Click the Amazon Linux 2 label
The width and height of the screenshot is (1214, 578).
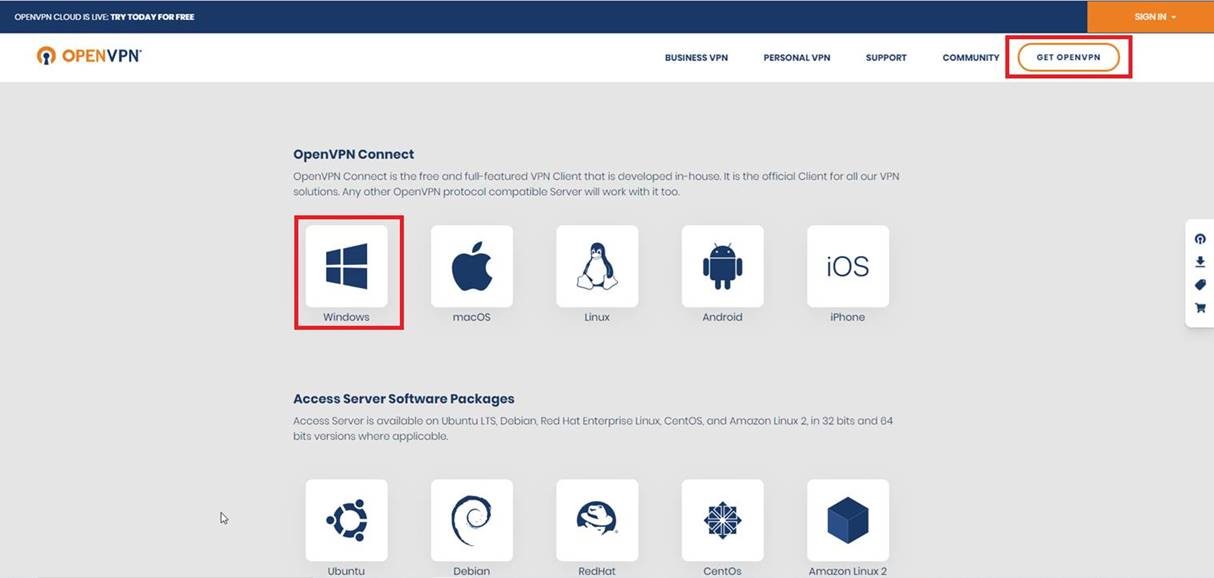tap(848, 571)
